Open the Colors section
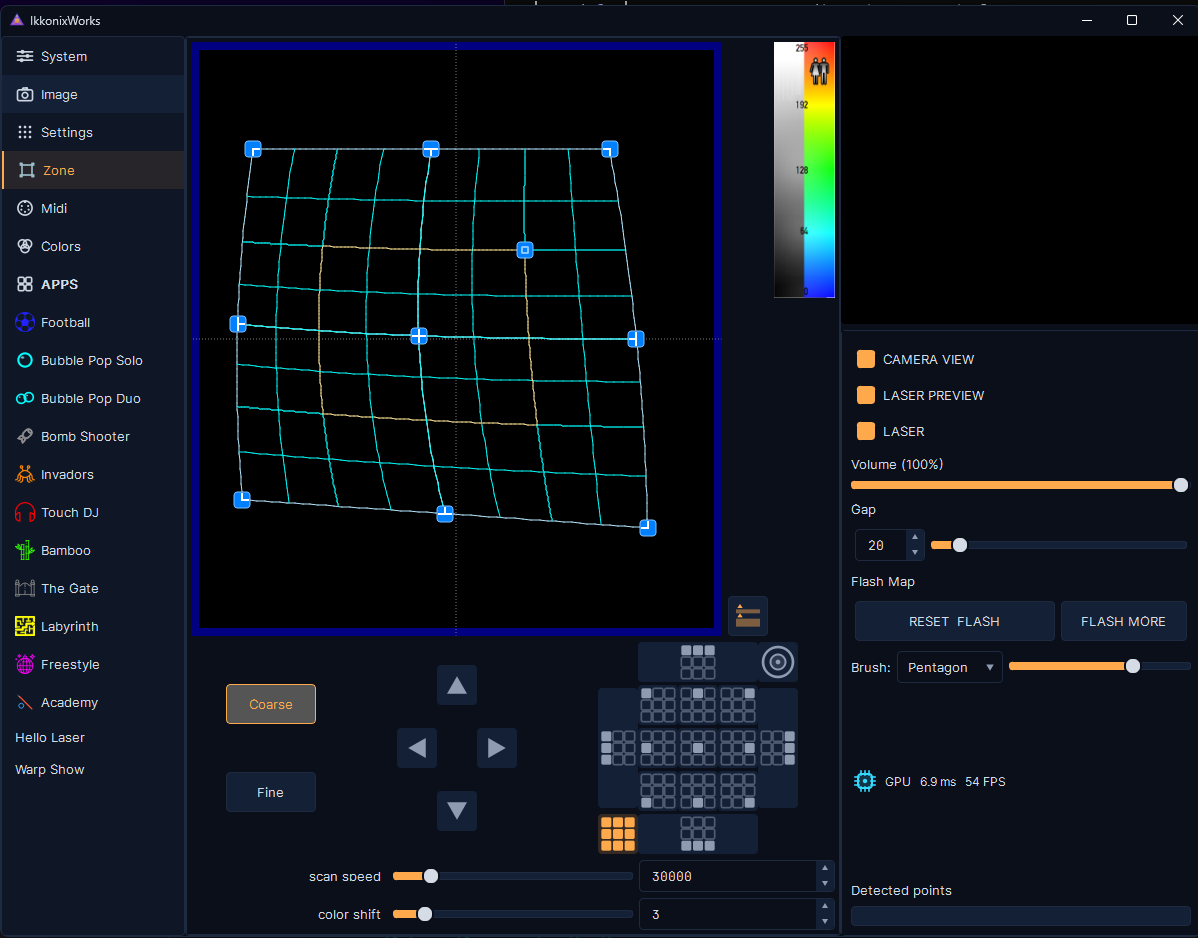The image size is (1198, 938). 92,247
